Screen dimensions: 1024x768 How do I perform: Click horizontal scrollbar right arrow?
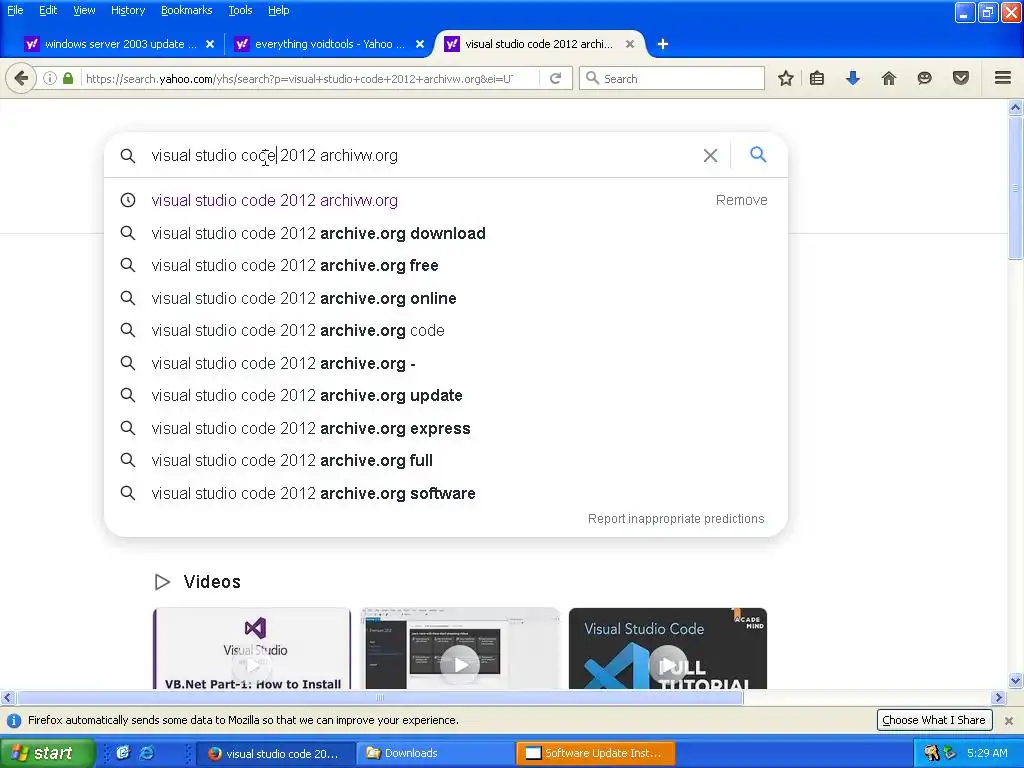click(x=998, y=697)
